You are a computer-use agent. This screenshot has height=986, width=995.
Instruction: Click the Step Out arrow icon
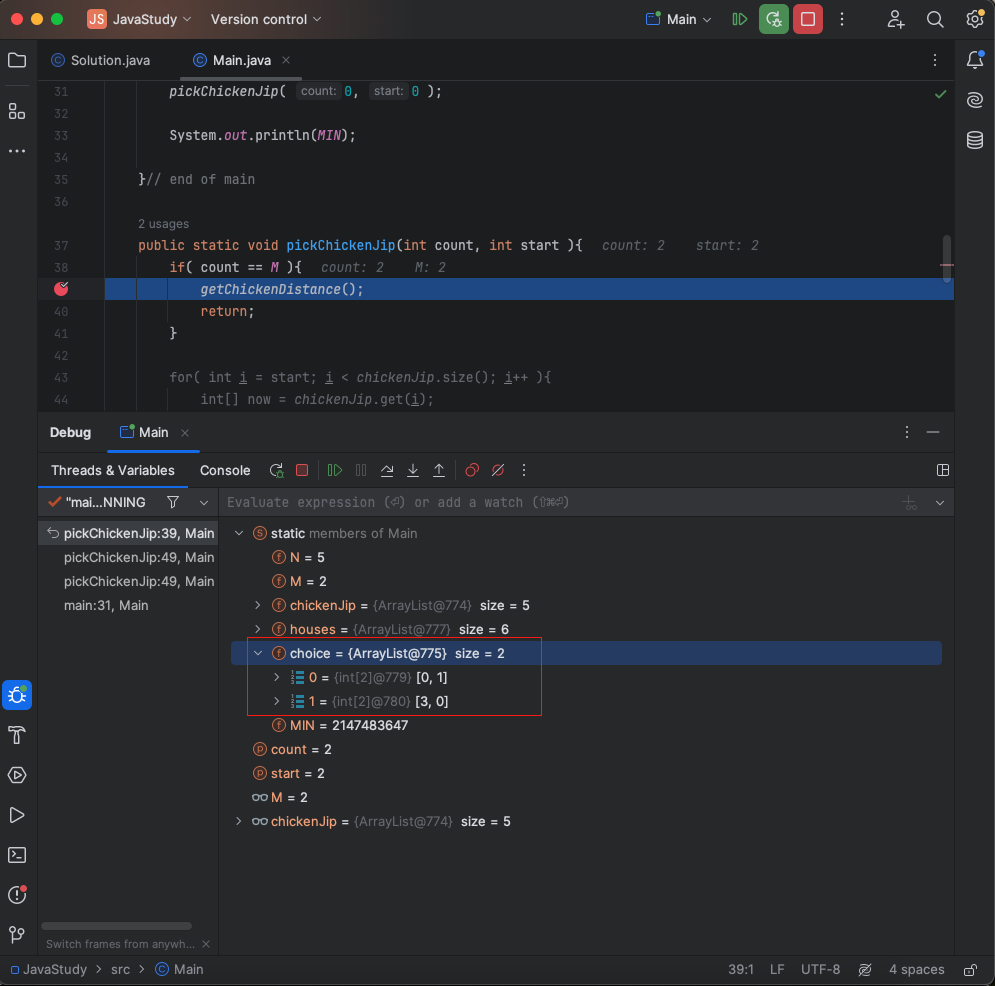click(438, 470)
